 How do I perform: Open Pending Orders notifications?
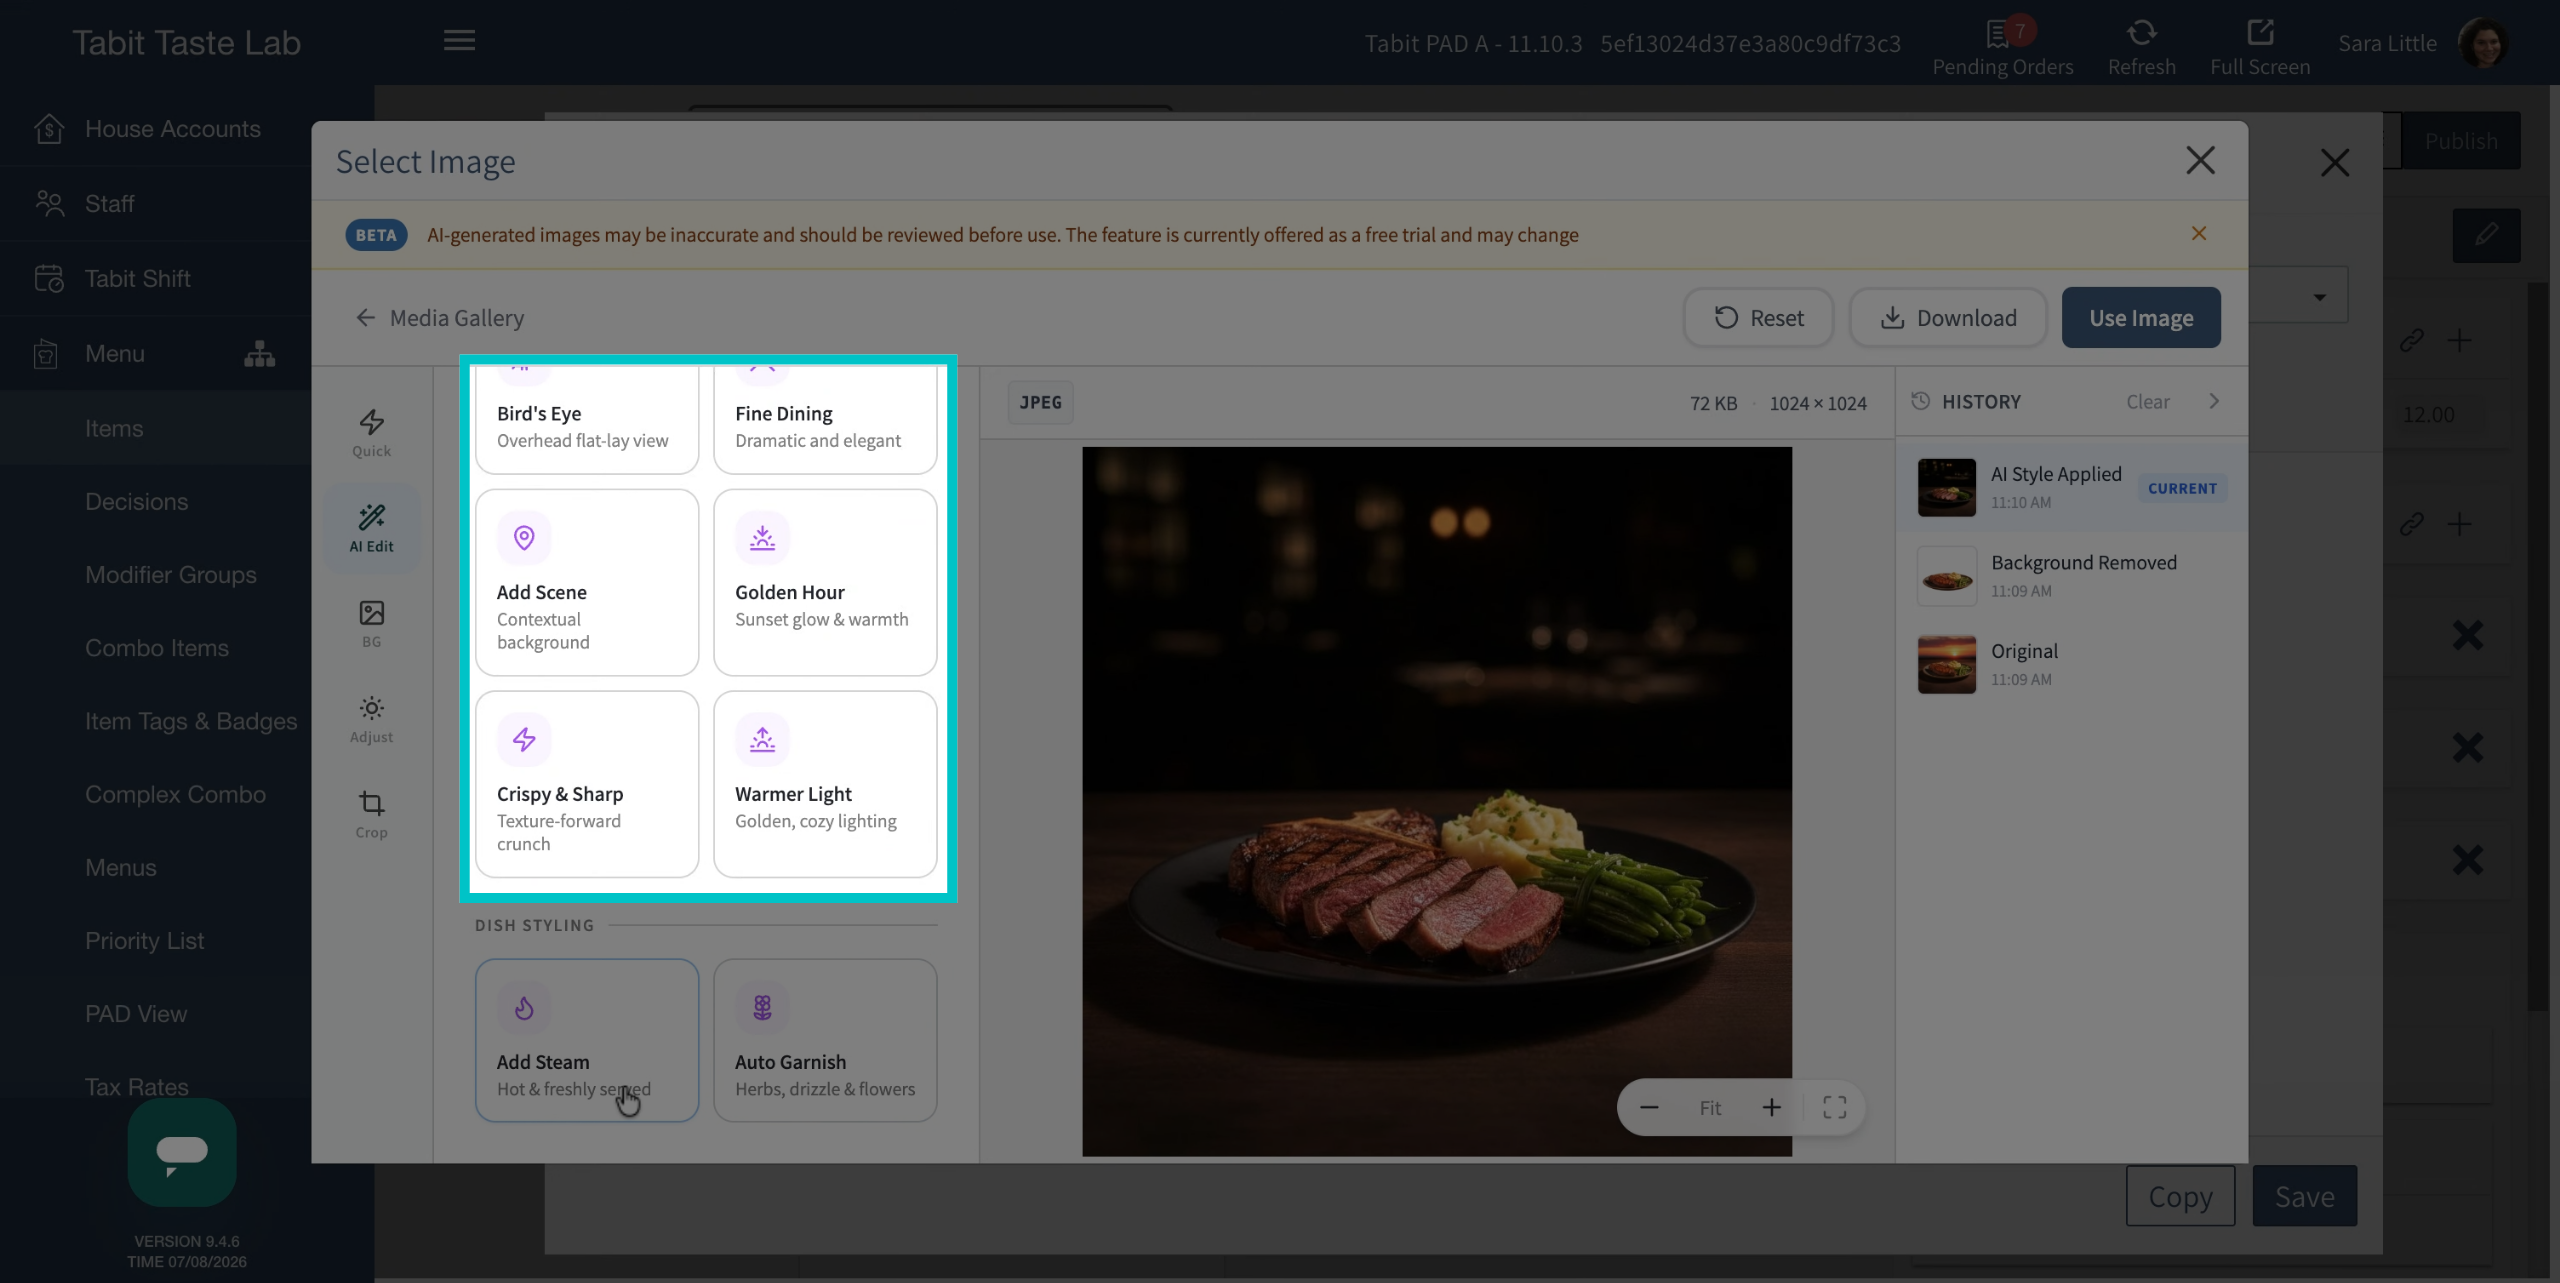click(x=2002, y=46)
